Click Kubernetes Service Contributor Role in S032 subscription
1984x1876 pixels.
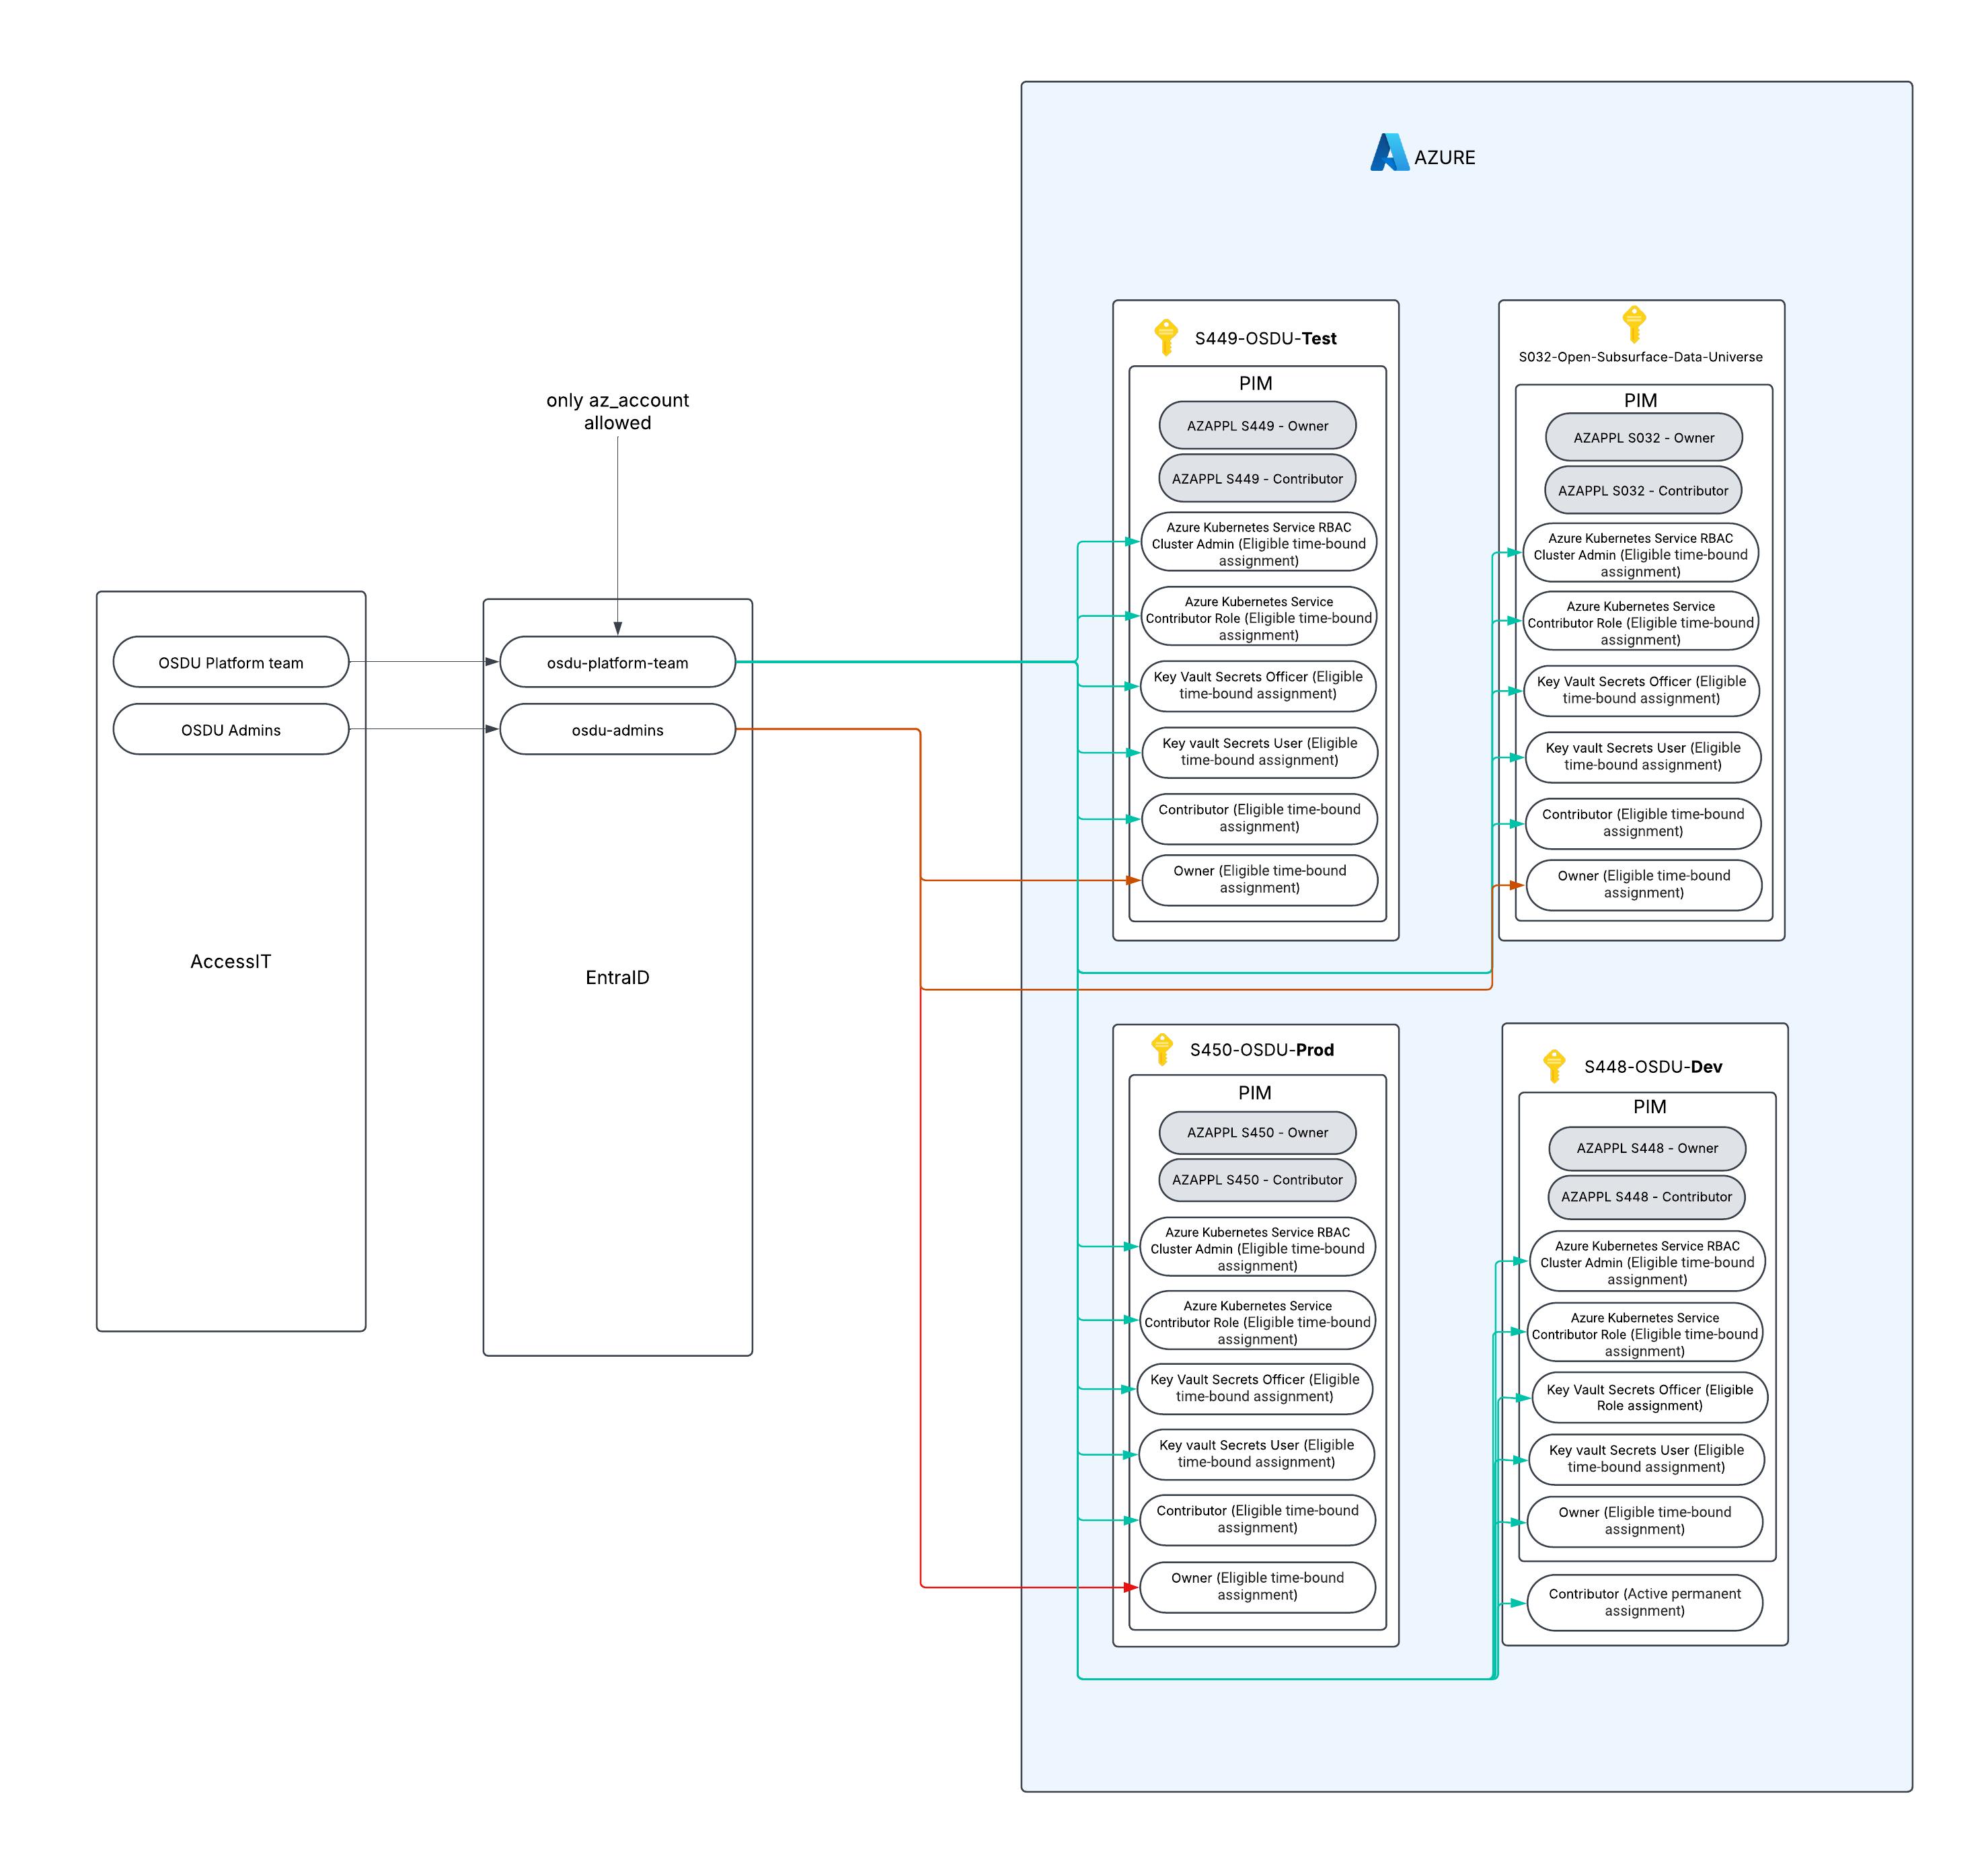tap(1641, 622)
